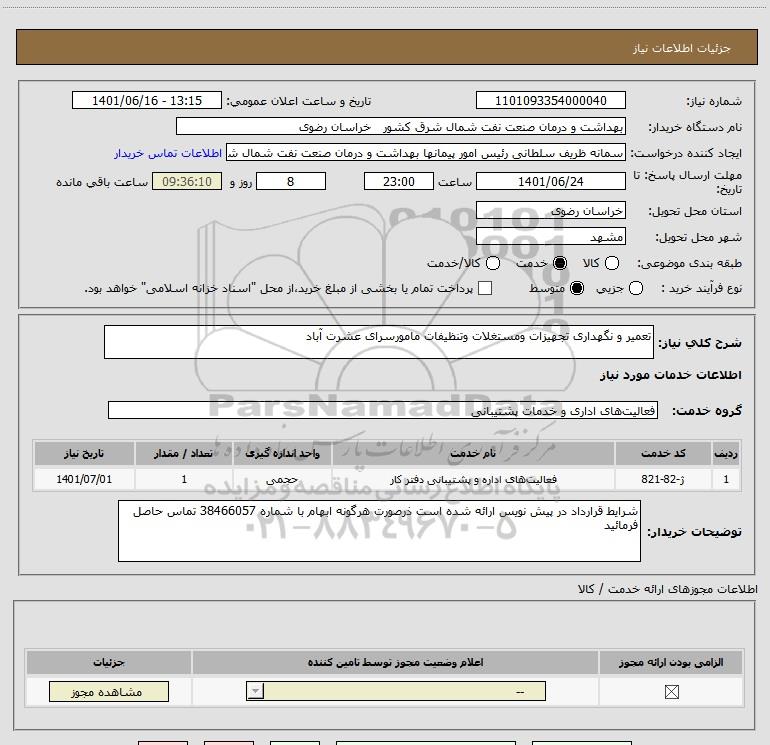
Task: Click the الزامی بودن ارائه مجوز header
Action: point(671,662)
